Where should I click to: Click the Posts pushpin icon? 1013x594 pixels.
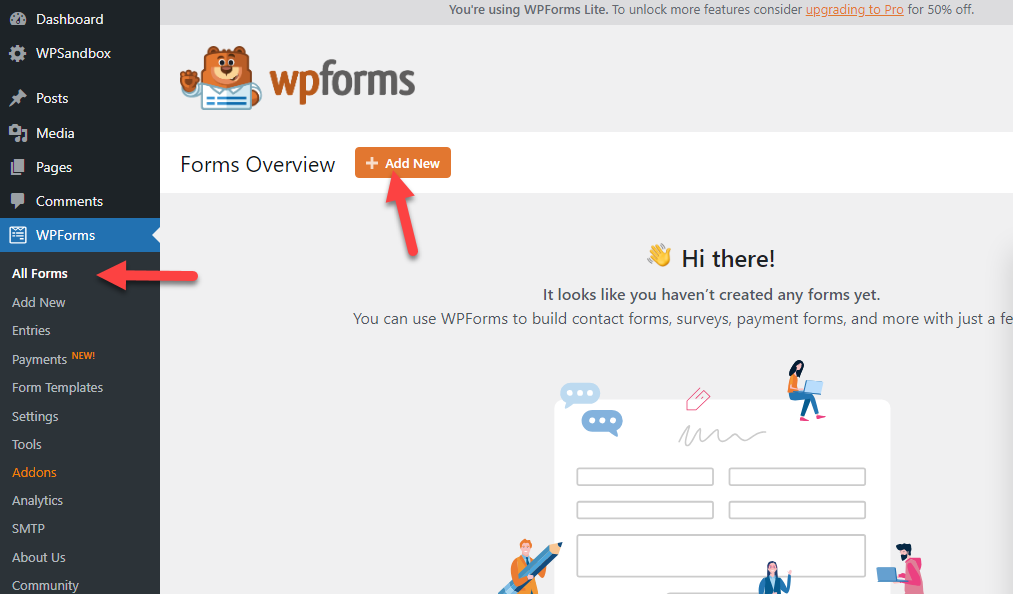18,98
